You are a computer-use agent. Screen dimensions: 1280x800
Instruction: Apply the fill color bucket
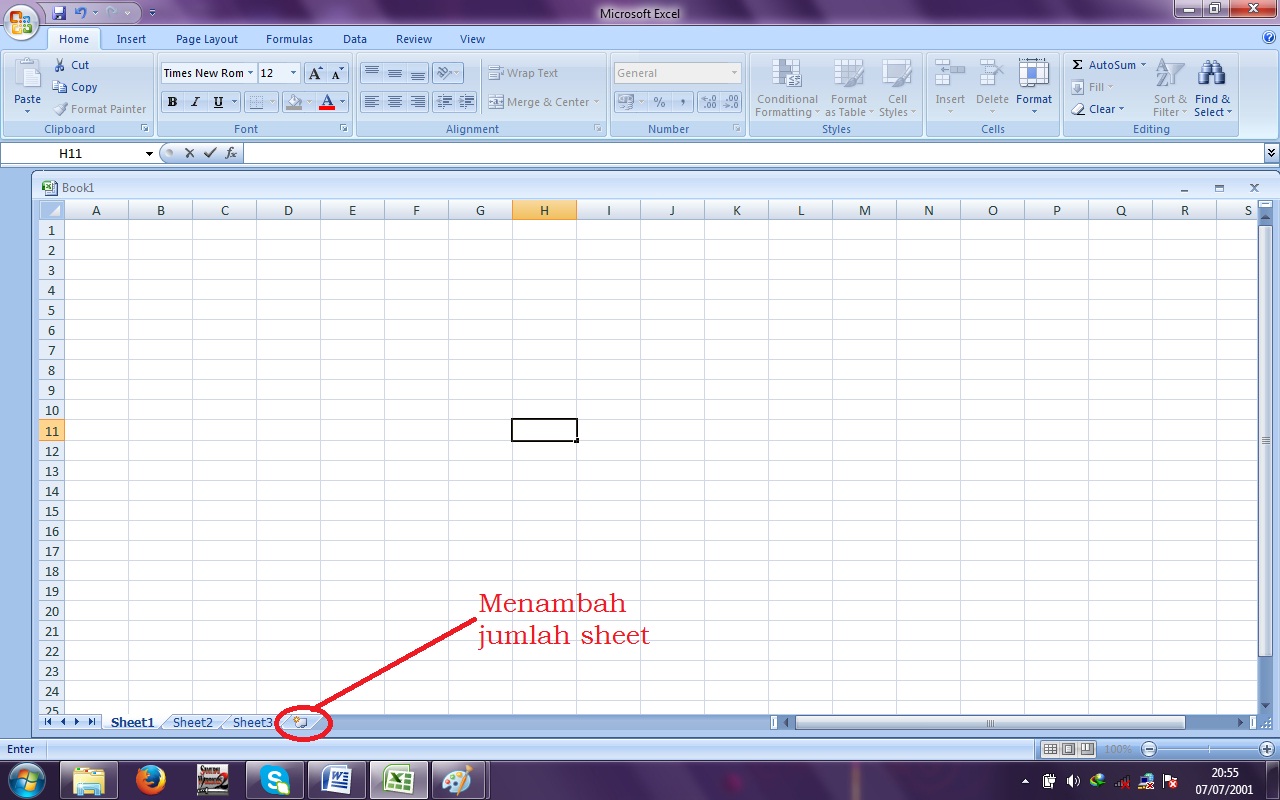point(293,102)
